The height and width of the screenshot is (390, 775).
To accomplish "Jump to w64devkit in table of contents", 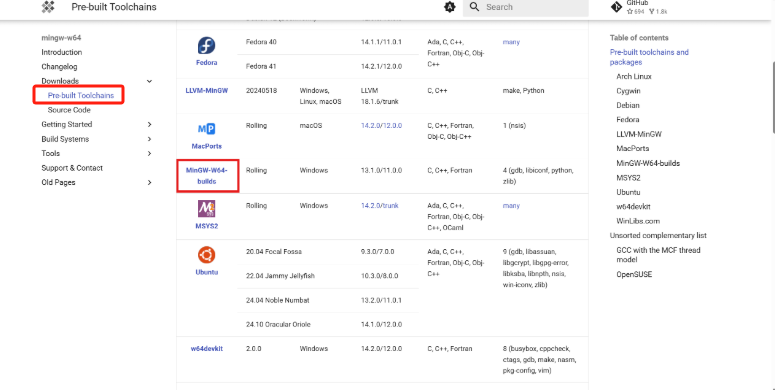I will click(633, 207).
